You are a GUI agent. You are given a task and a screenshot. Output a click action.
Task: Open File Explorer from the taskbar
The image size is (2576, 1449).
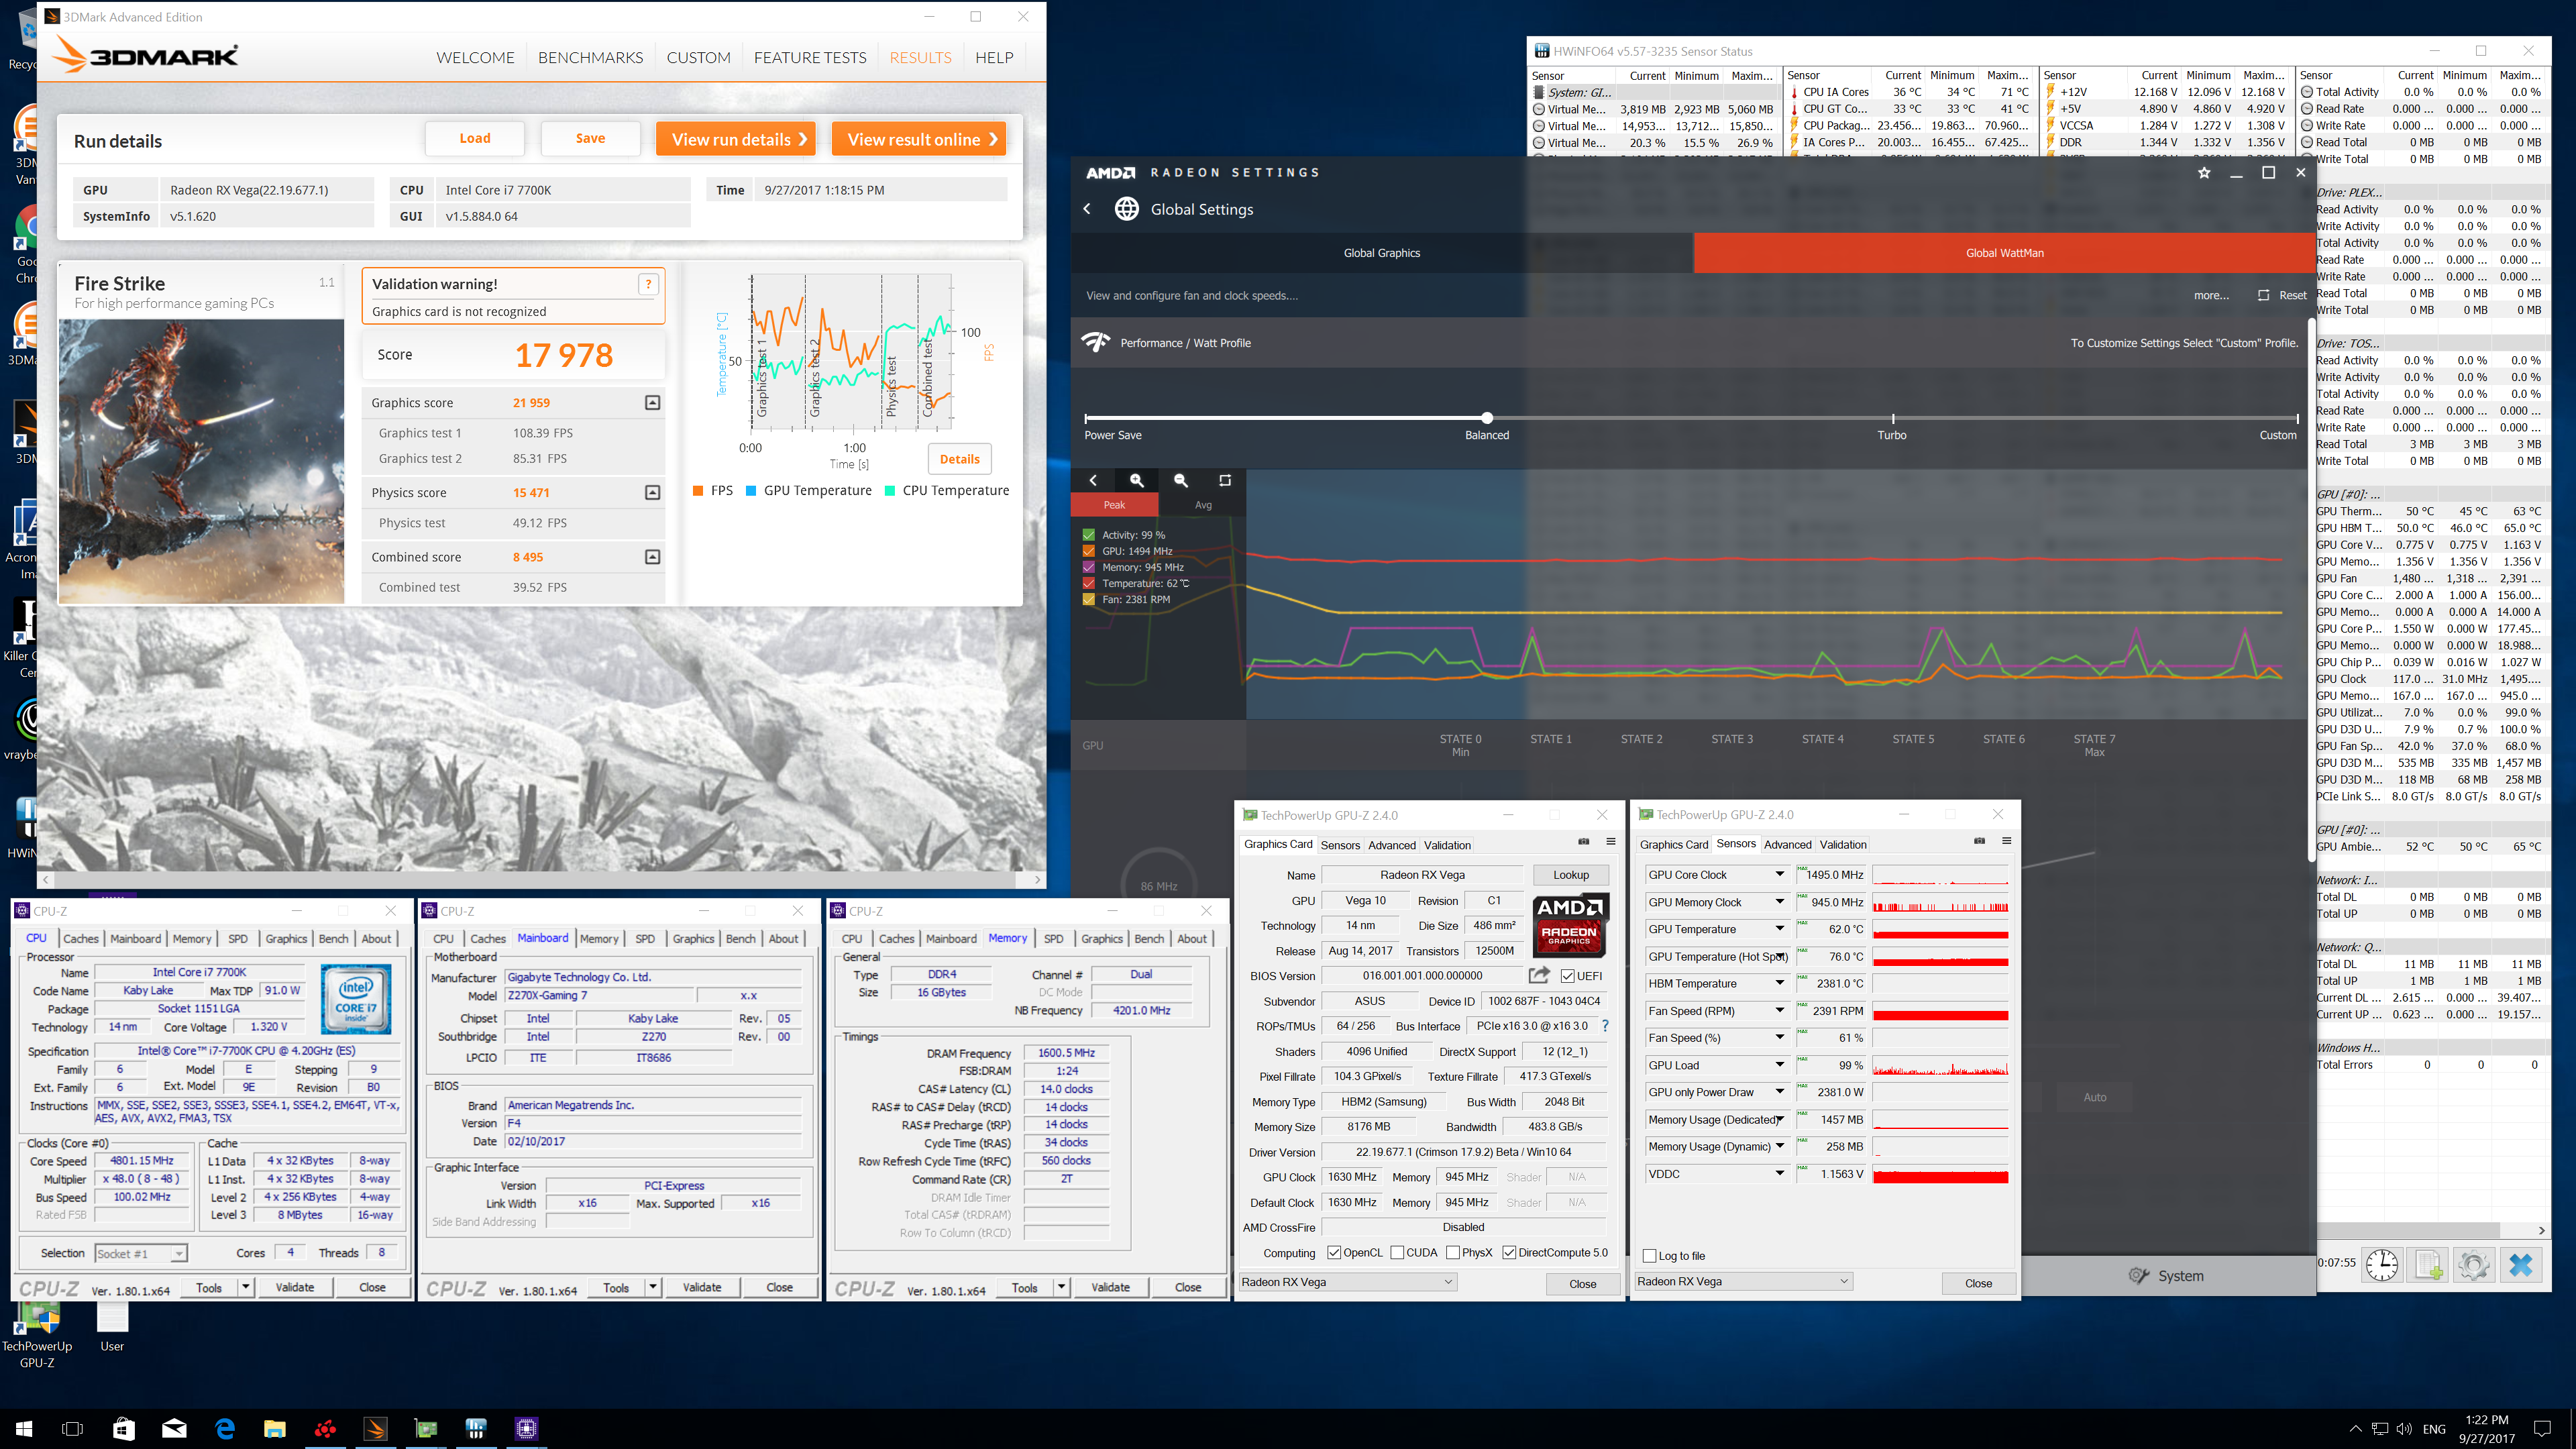click(275, 1429)
